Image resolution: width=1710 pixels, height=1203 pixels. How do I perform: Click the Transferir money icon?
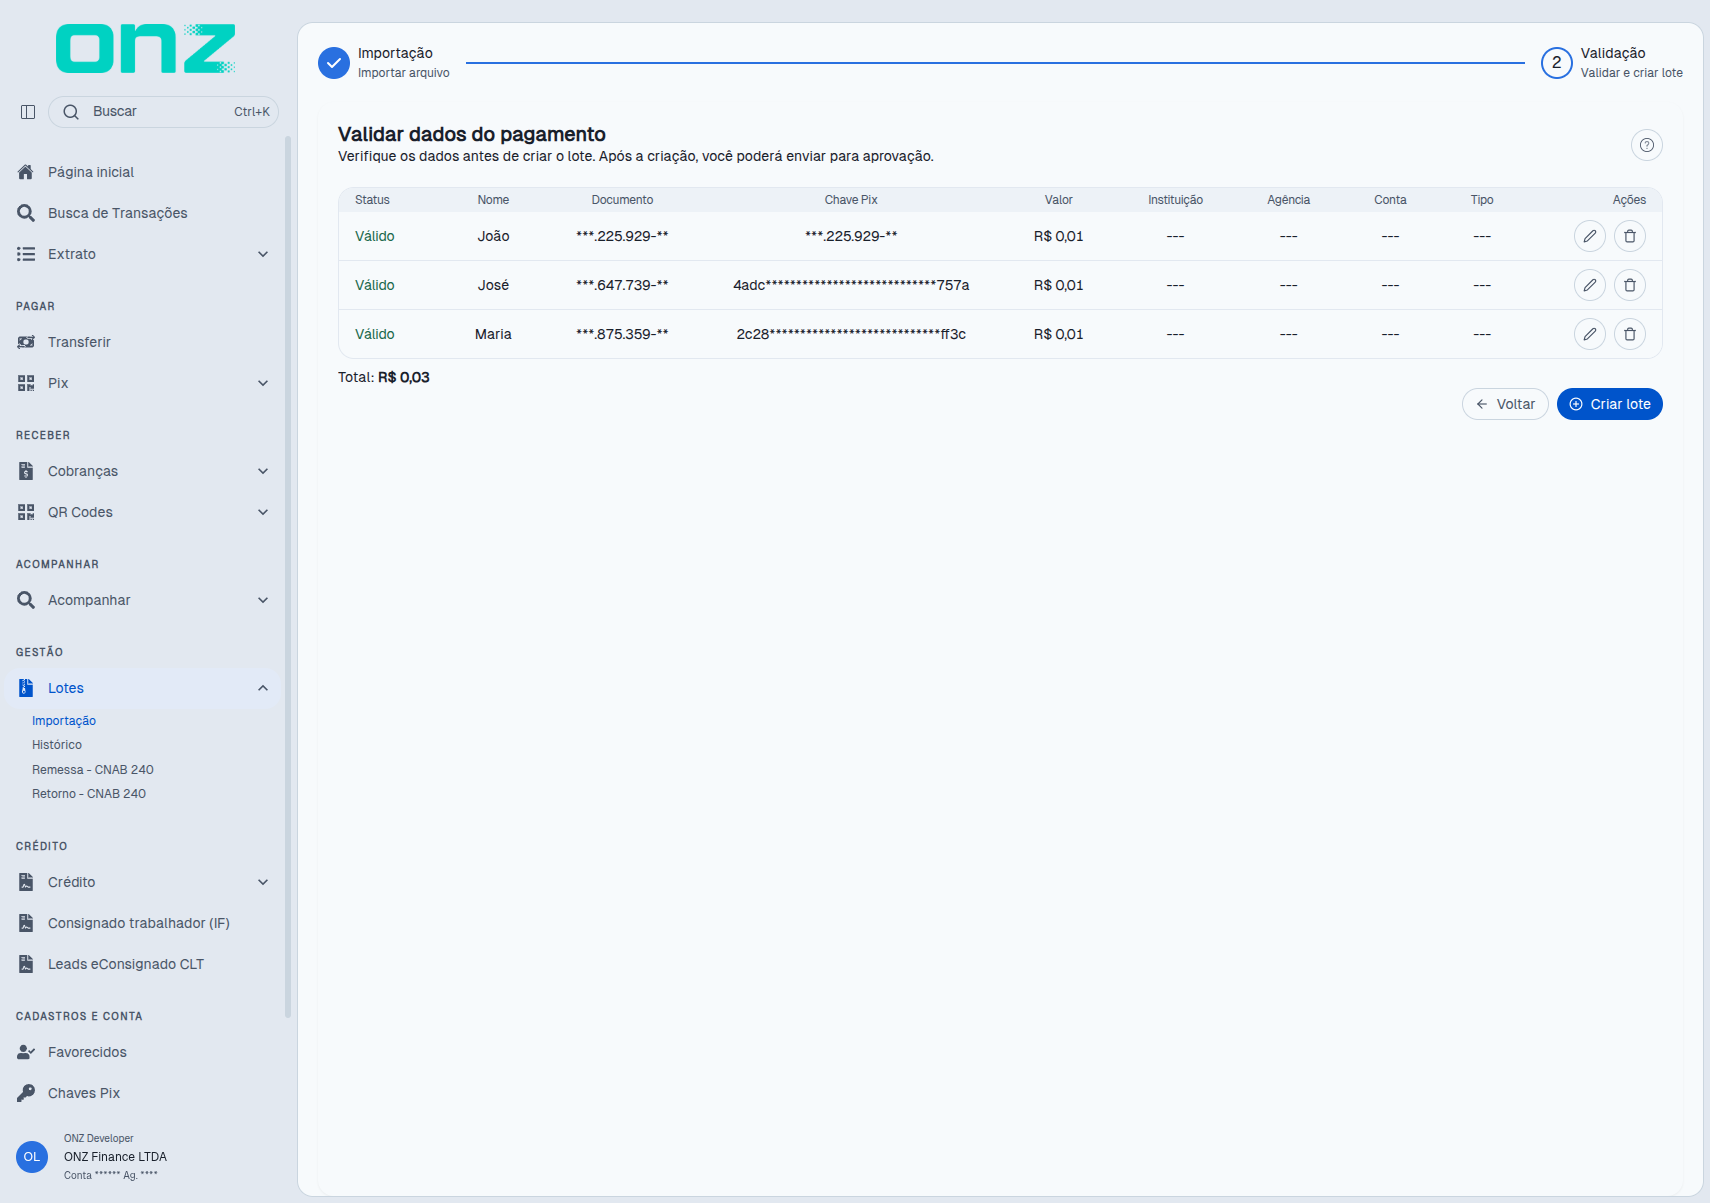[x=26, y=342]
